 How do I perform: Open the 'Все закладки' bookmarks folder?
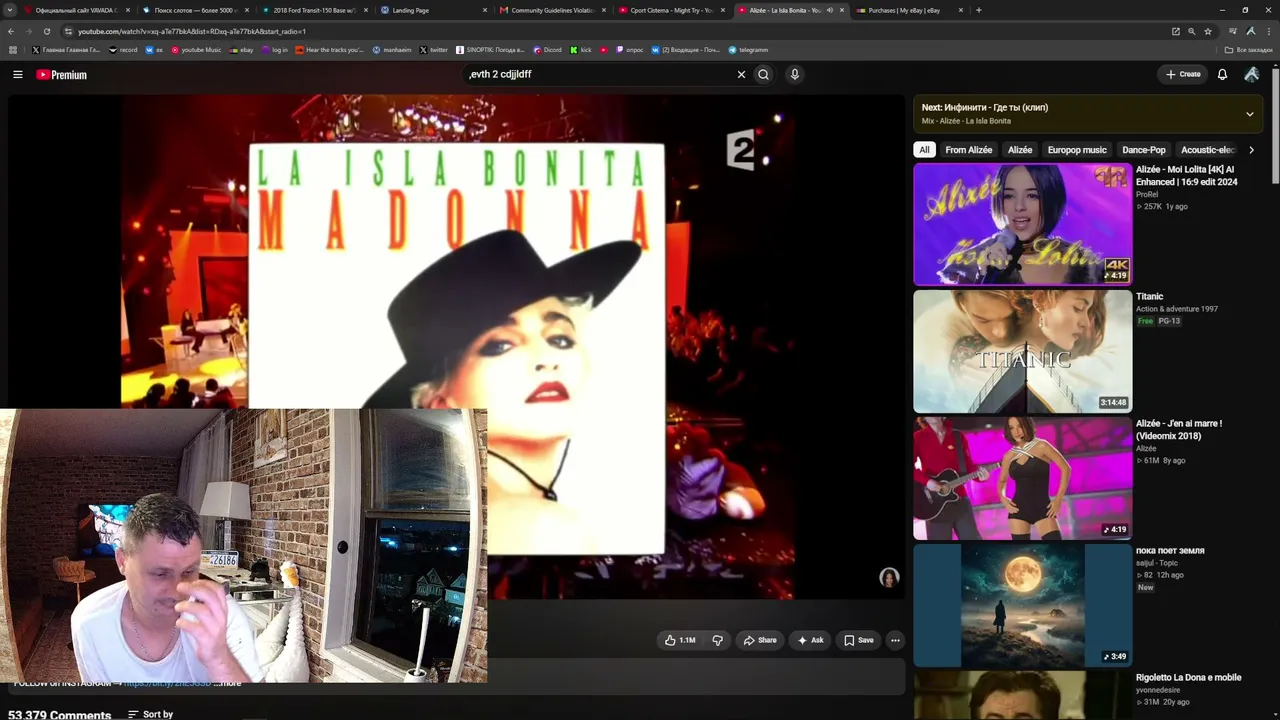coord(1249,50)
